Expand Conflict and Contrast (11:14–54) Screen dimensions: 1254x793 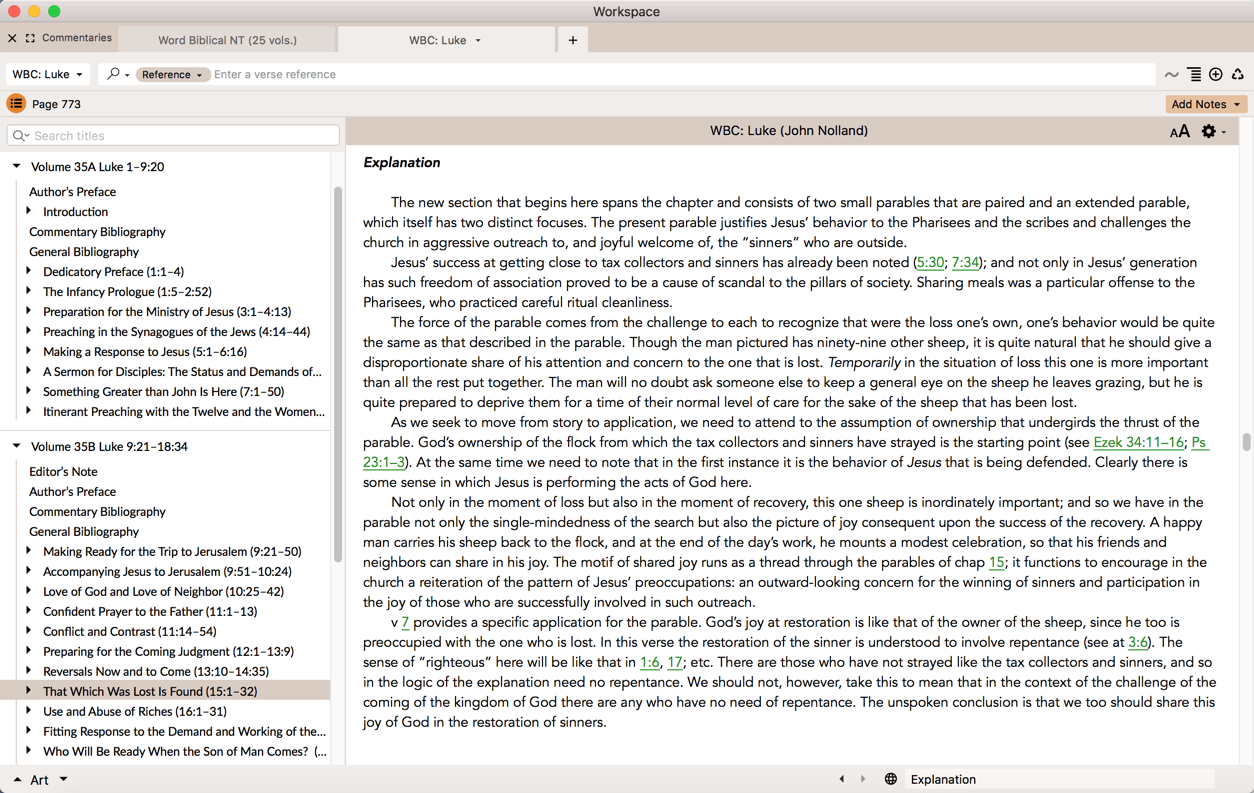pos(29,631)
